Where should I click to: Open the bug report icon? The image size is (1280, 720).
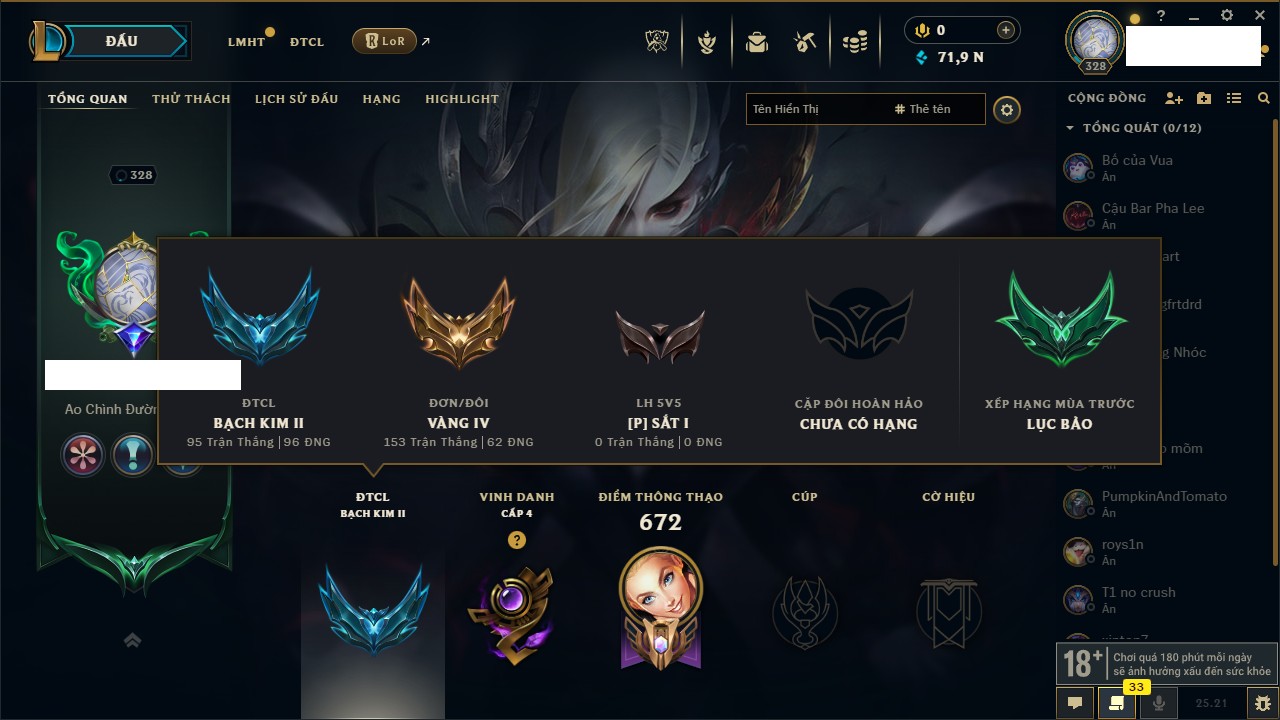(x=1263, y=703)
